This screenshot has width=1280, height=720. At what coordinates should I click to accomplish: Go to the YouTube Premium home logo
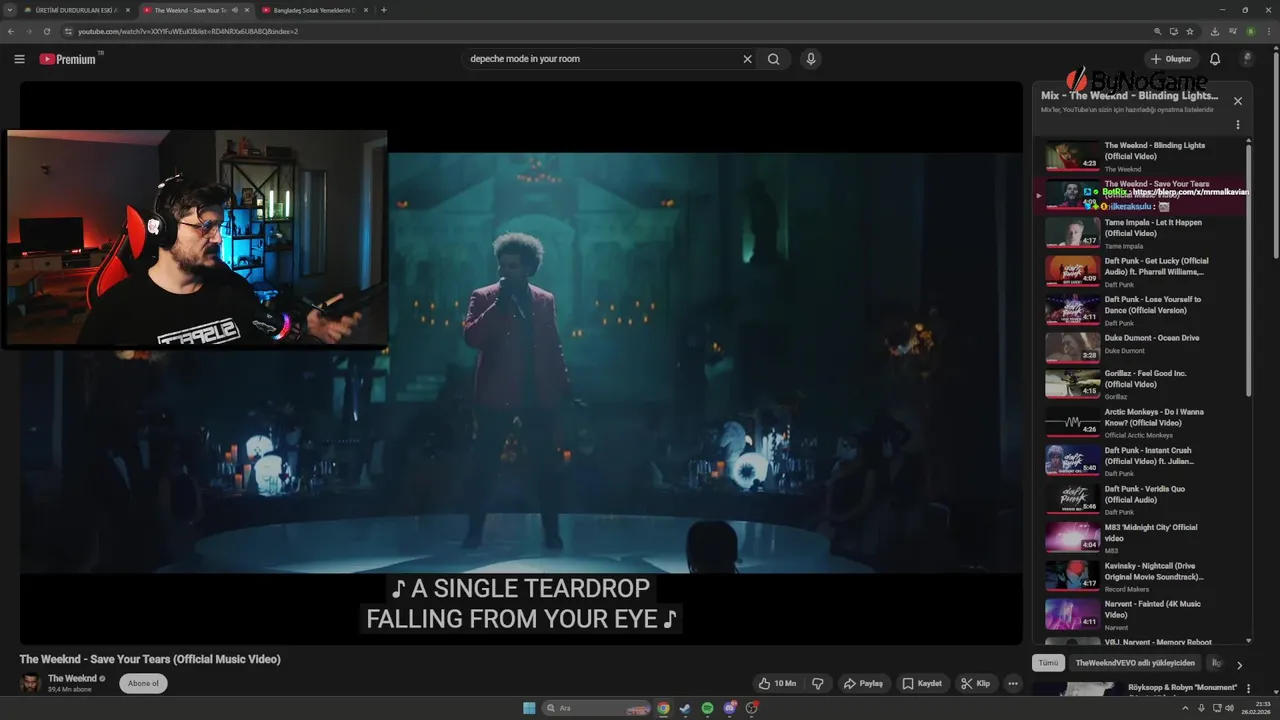pos(70,59)
